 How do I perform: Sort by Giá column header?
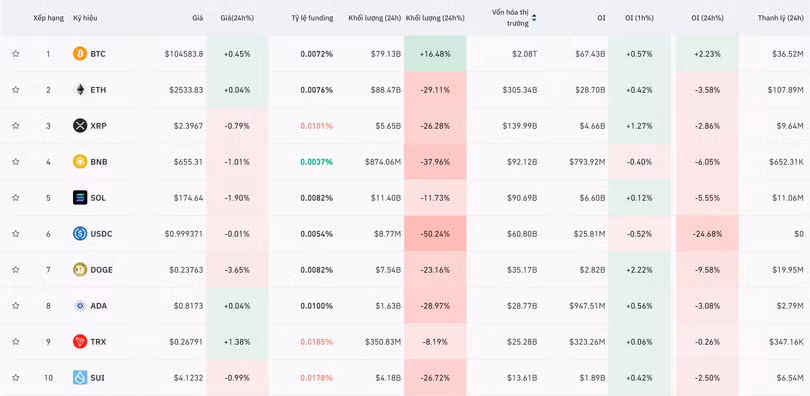coord(198,18)
